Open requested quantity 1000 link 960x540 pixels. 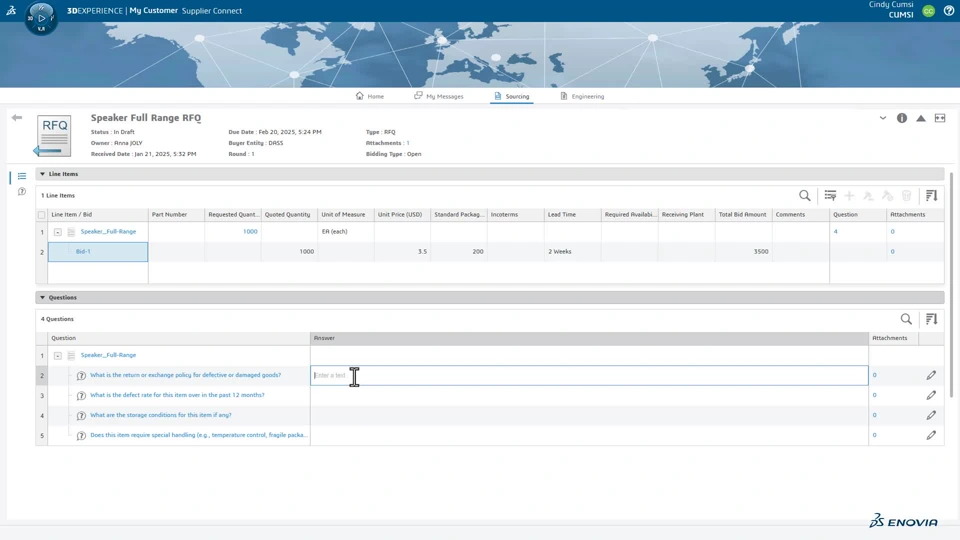pos(250,231)
